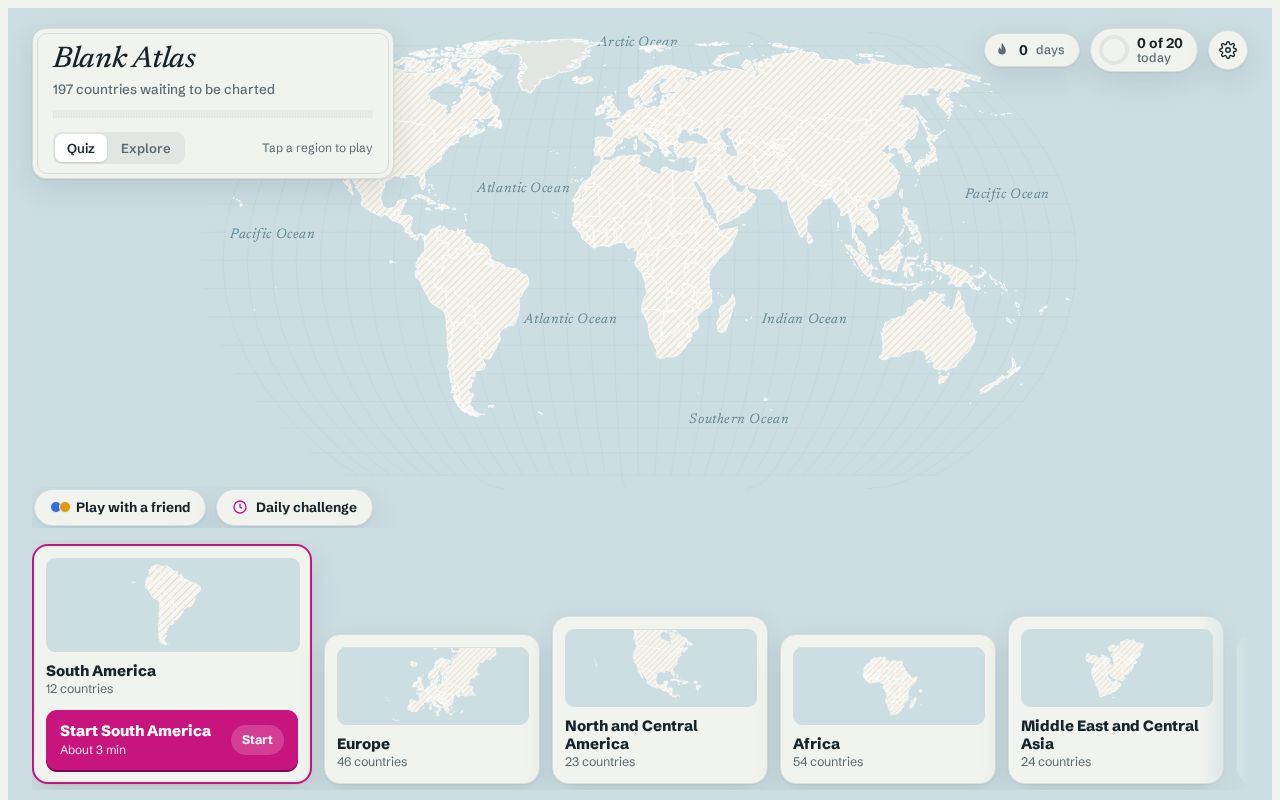Choose Middle East and Central Asia card

(1116, 700)
